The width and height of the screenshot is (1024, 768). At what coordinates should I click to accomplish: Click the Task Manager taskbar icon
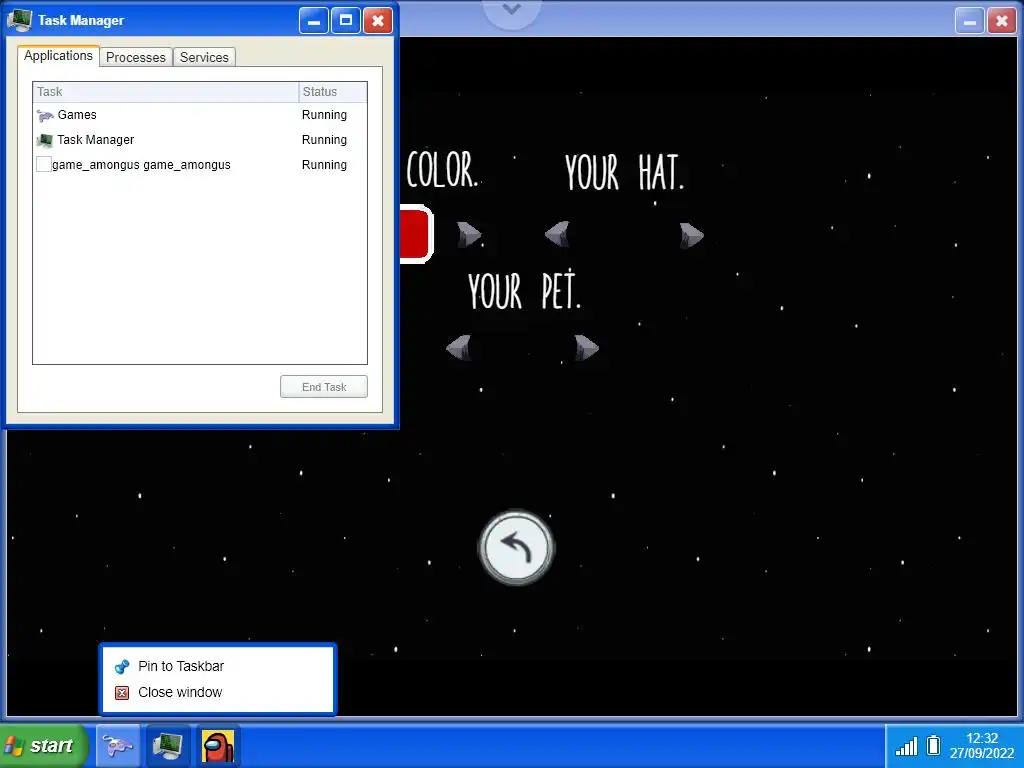click(x=168, y=746)
